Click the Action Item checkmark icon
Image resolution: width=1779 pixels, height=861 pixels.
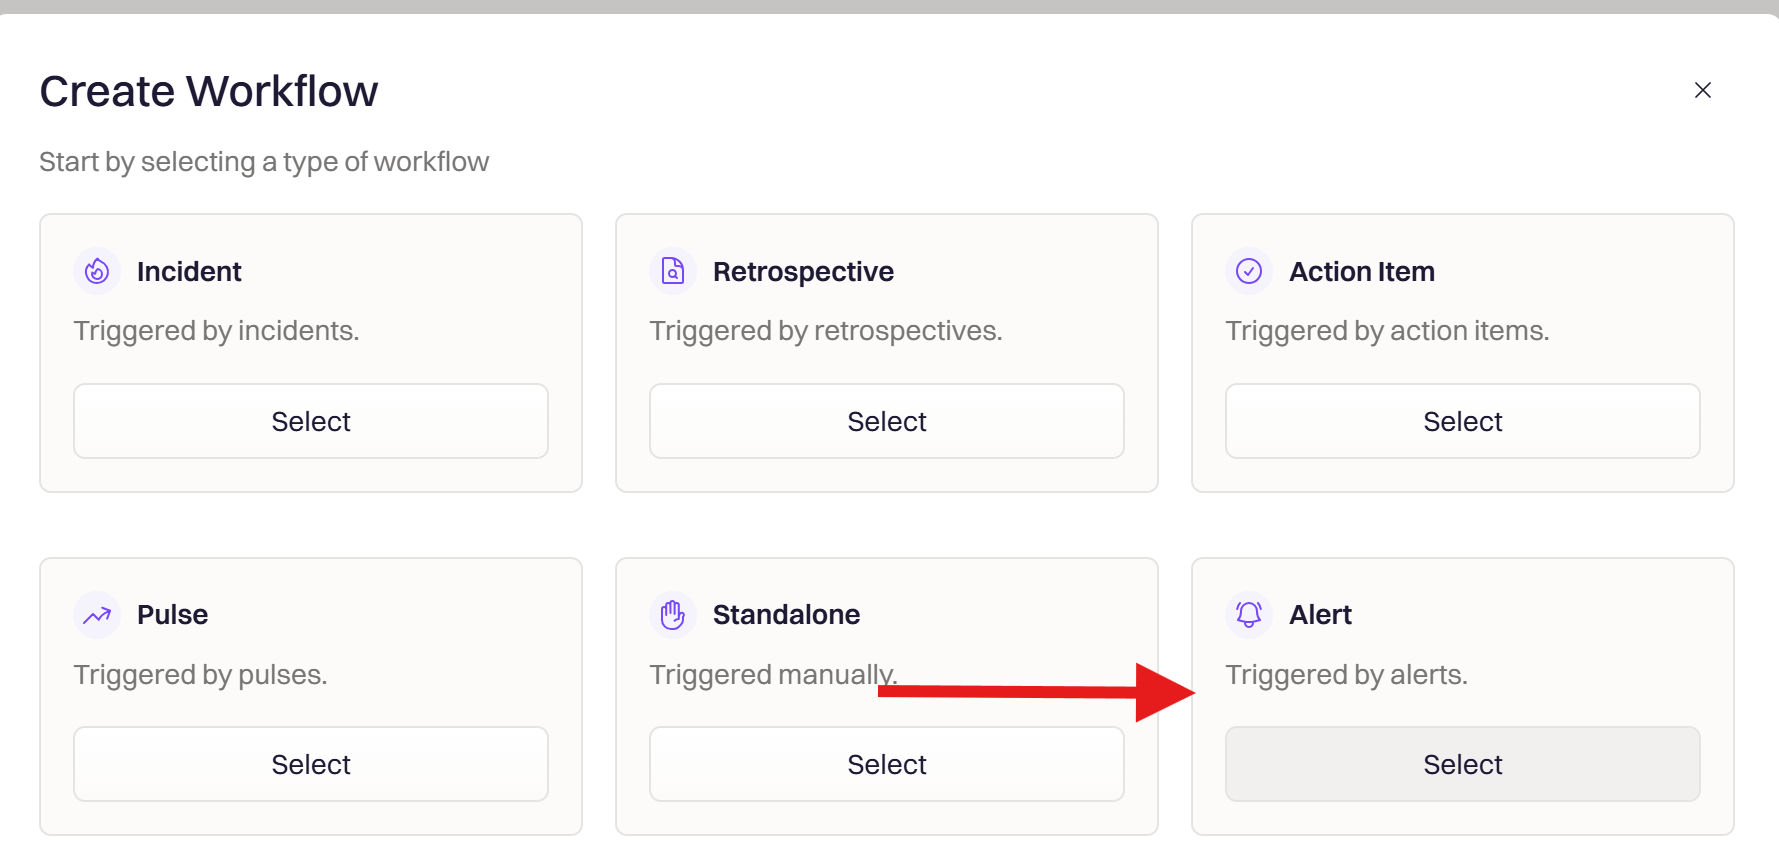pos(1249,271)
